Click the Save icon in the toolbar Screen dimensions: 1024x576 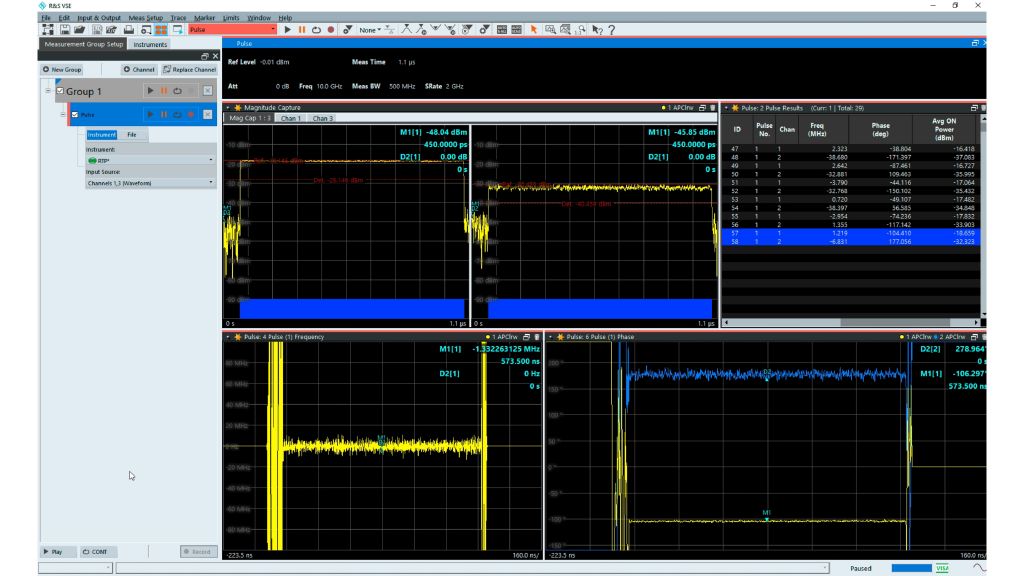64,30
